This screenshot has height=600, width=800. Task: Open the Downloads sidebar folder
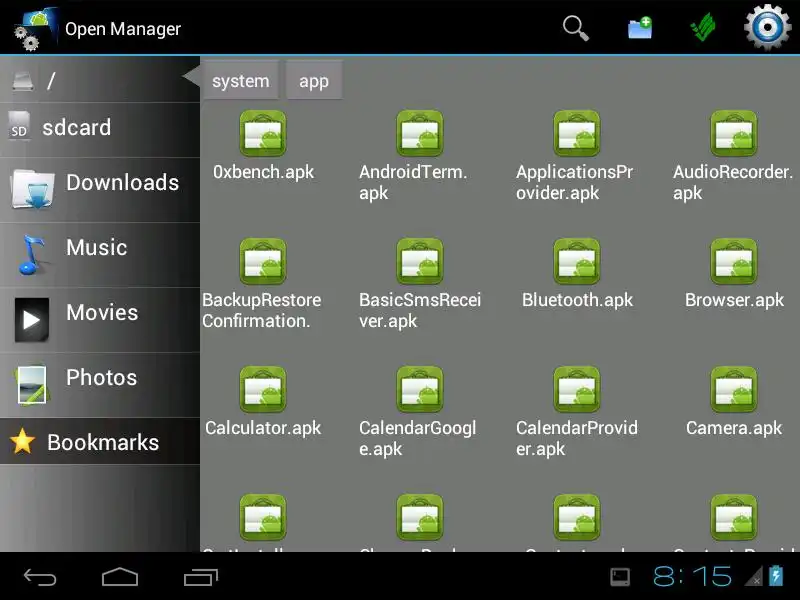(100, 190)
